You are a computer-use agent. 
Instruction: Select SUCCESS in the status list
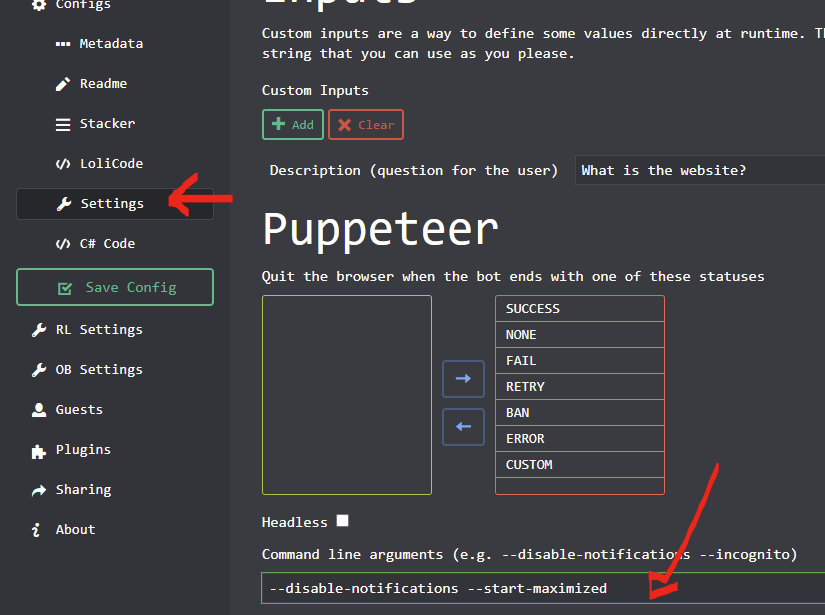pyautogui.click(x=580, y=309)
